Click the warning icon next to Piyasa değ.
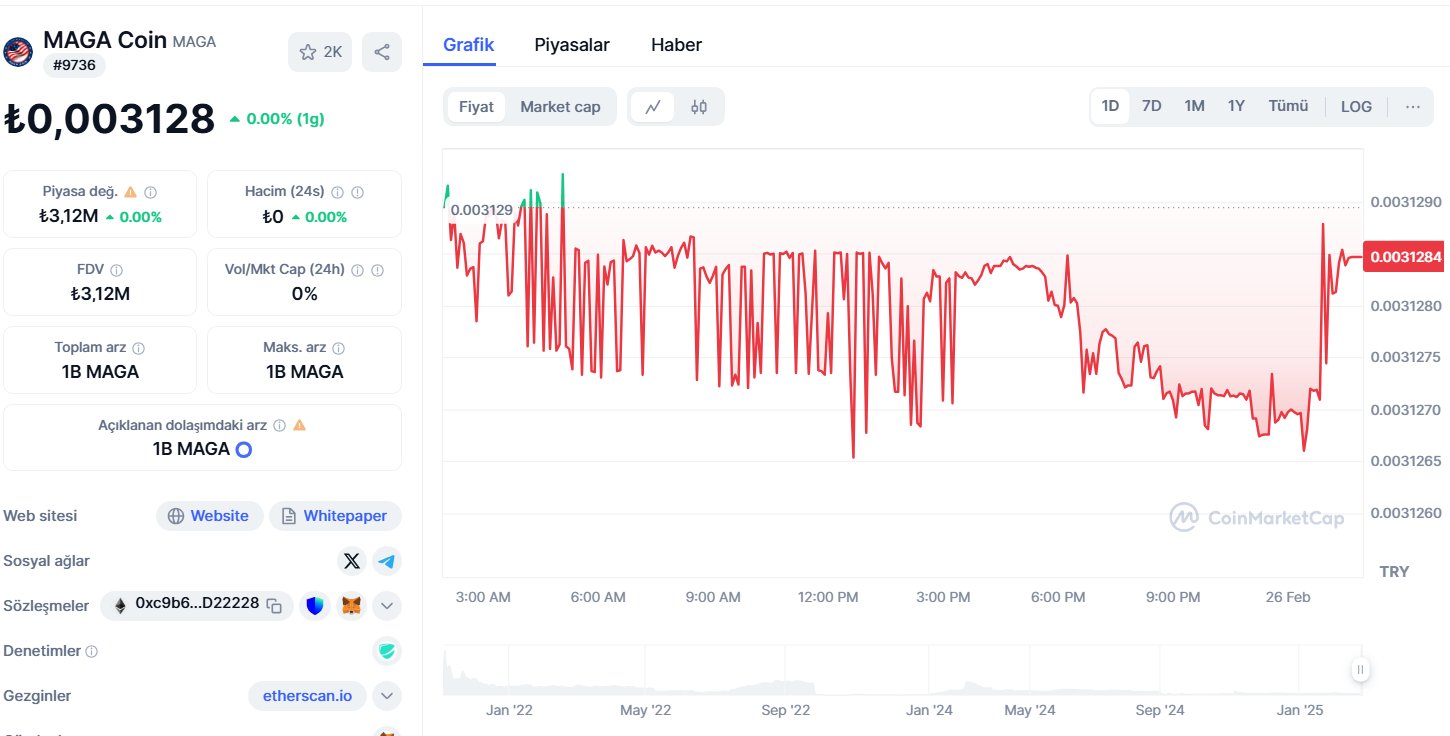The height and width of the screenshot is (736, 1450). 130,192
